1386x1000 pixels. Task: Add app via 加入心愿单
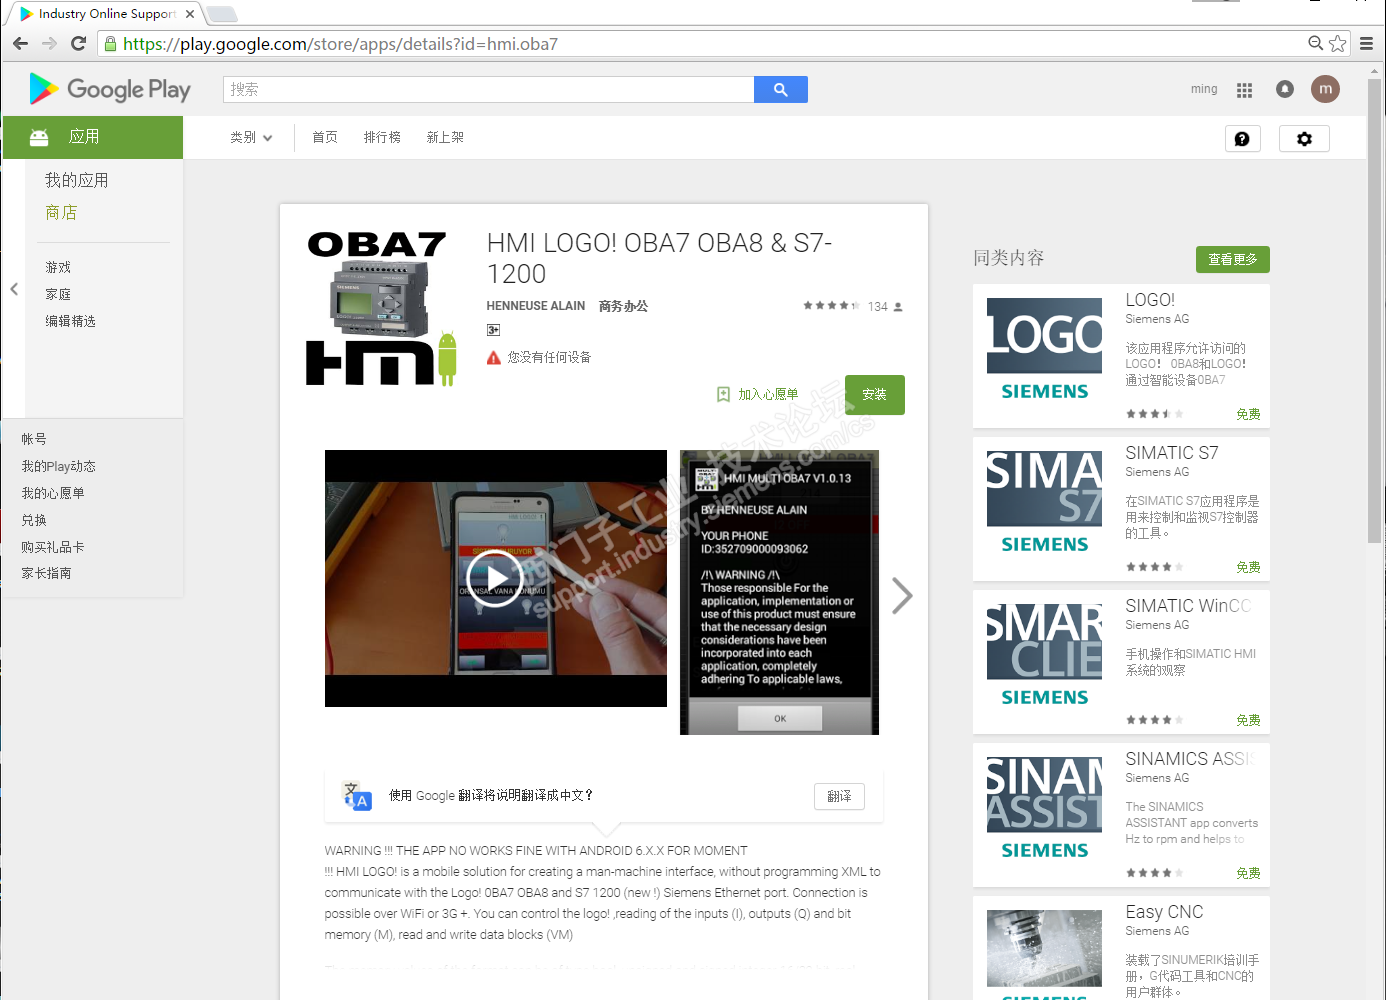click(x=758, y=395)
